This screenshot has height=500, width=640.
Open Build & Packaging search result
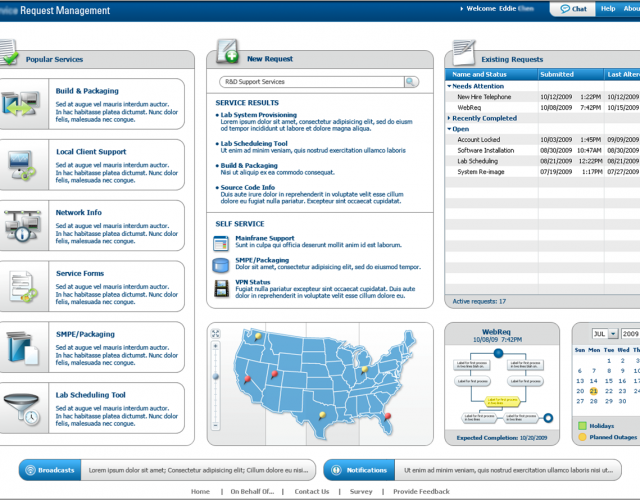(249, 165)
